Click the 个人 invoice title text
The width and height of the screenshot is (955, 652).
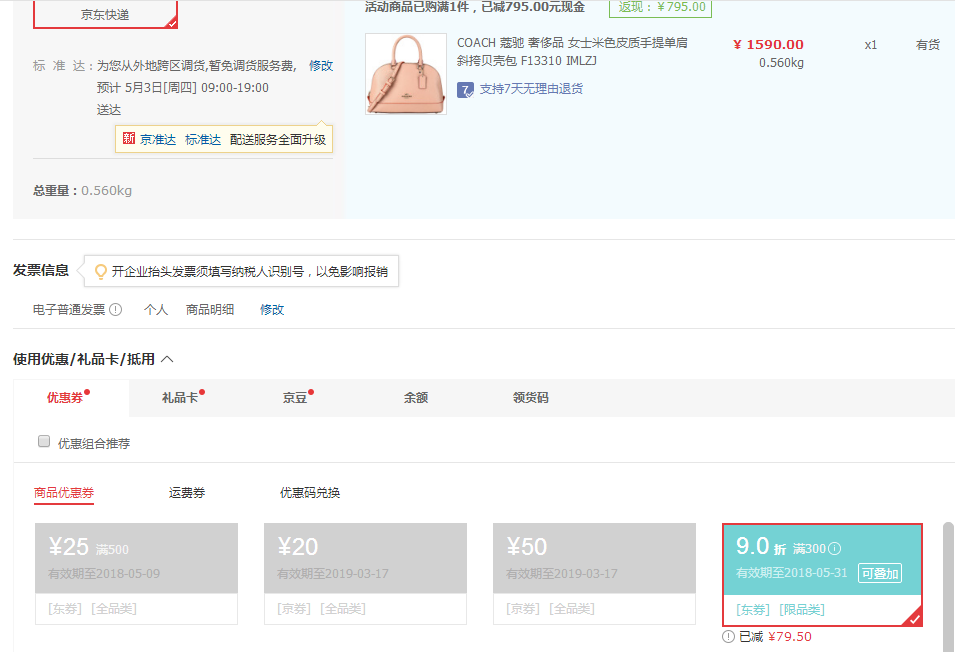(x=156, y=310)
